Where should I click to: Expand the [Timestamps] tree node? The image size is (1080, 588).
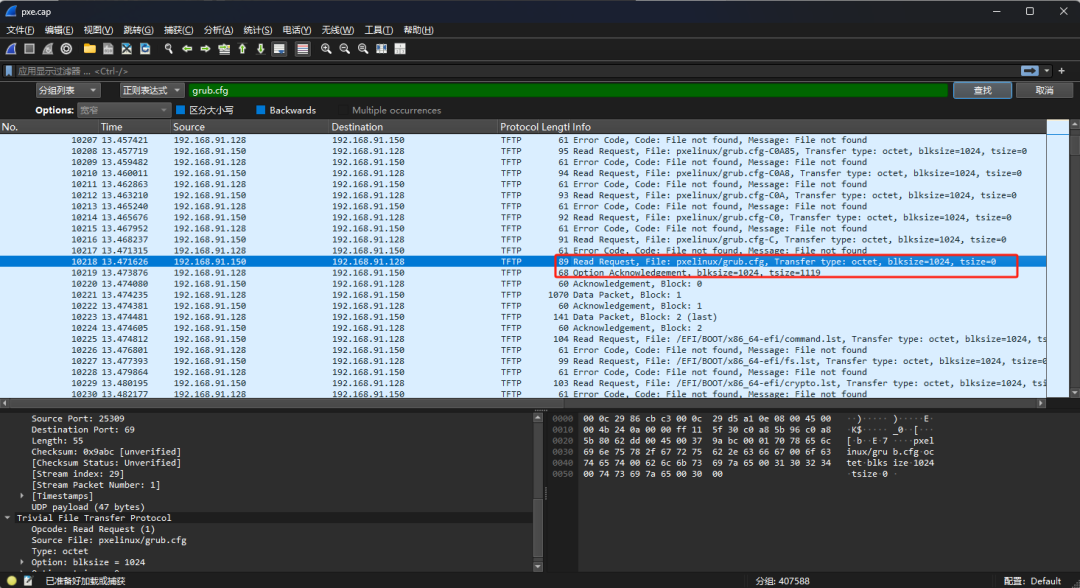[22, 496]
